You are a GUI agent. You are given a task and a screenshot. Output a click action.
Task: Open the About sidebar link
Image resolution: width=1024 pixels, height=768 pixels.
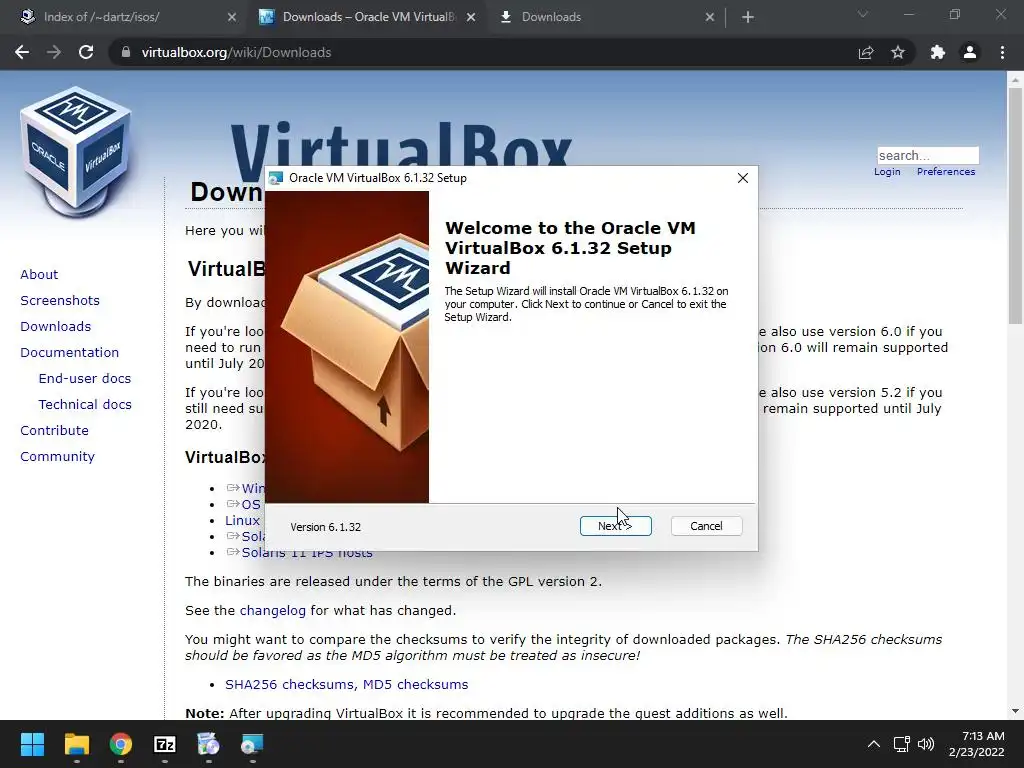39,274
